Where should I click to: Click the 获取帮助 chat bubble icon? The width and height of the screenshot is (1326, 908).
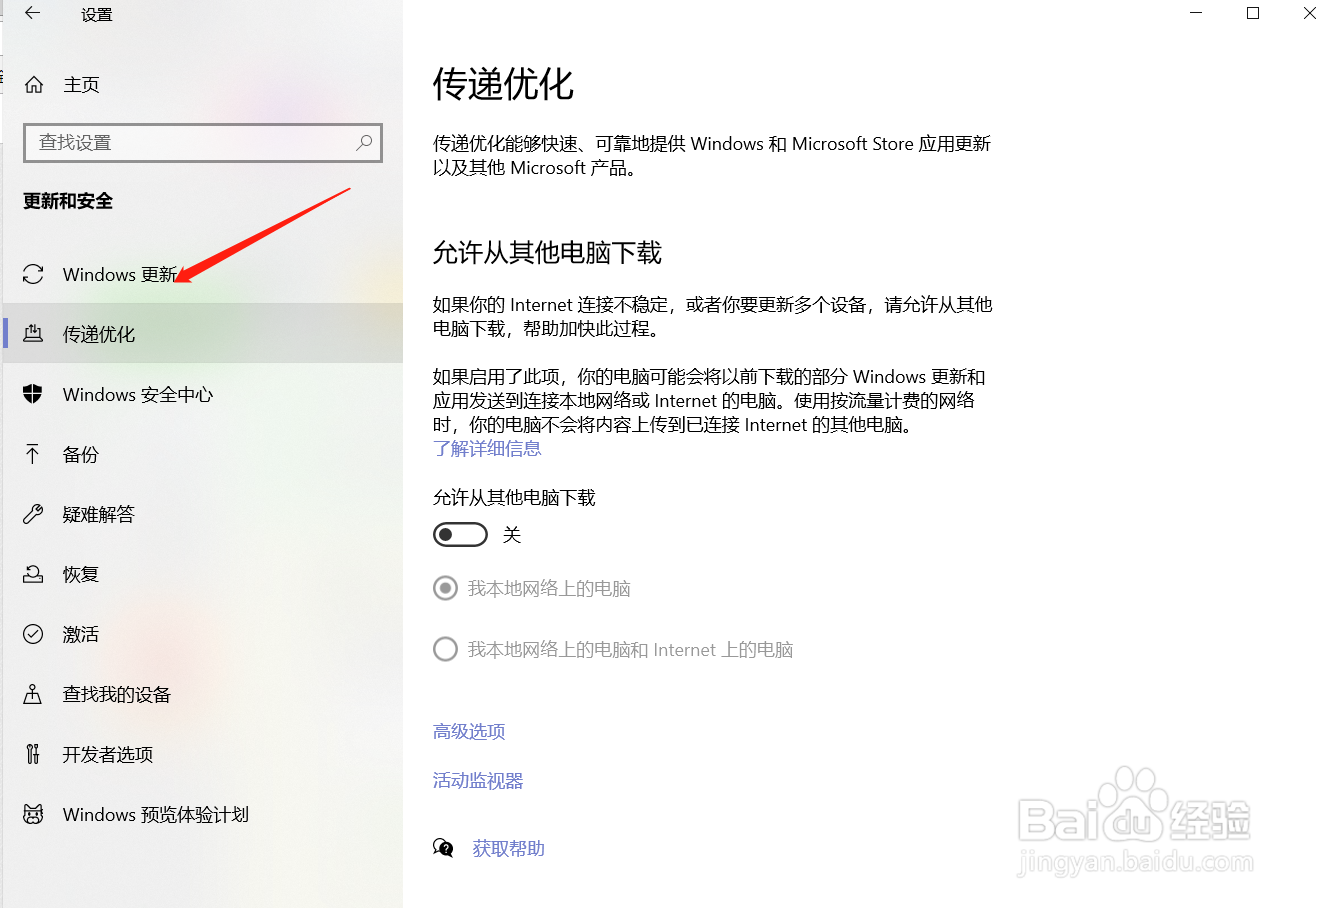tap(443, 848)
